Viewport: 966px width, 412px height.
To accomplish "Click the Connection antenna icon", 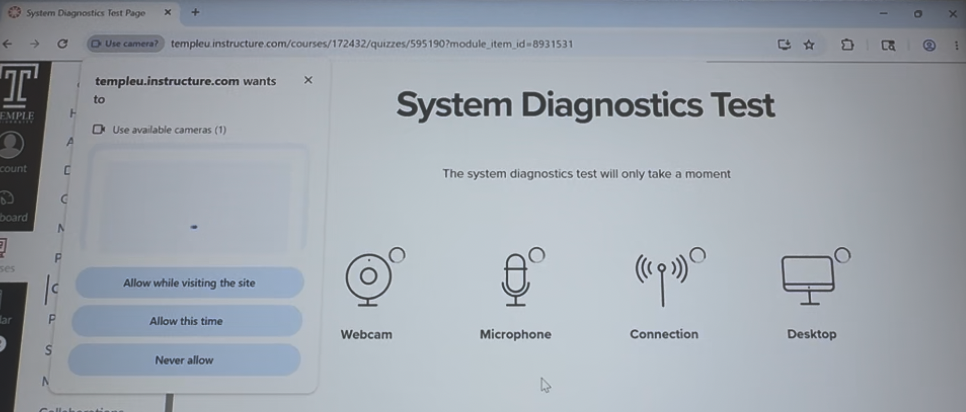I will (662, 280).
